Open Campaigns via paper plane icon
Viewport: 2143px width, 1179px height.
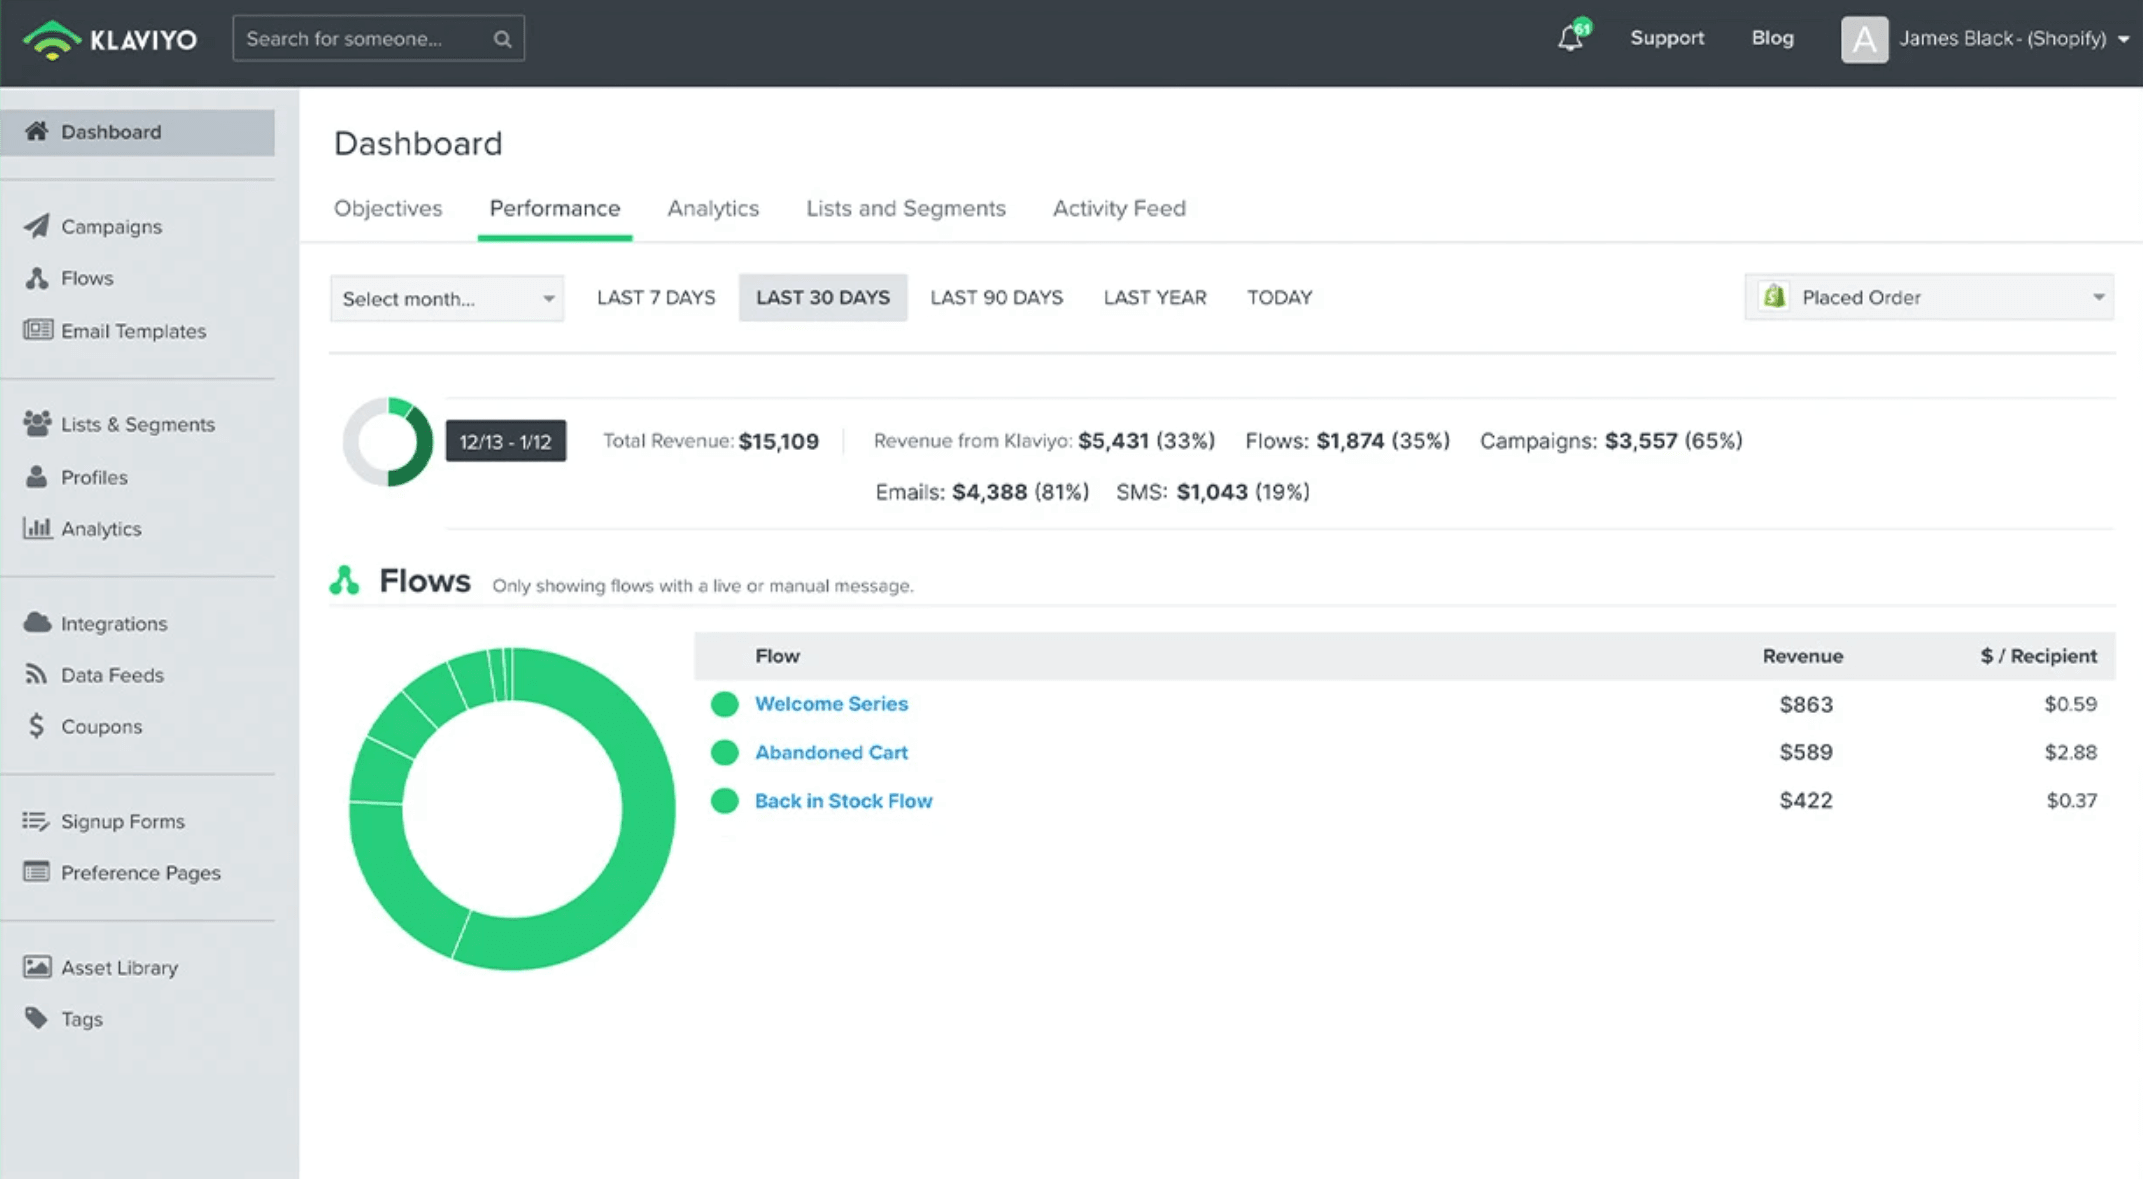37,226
